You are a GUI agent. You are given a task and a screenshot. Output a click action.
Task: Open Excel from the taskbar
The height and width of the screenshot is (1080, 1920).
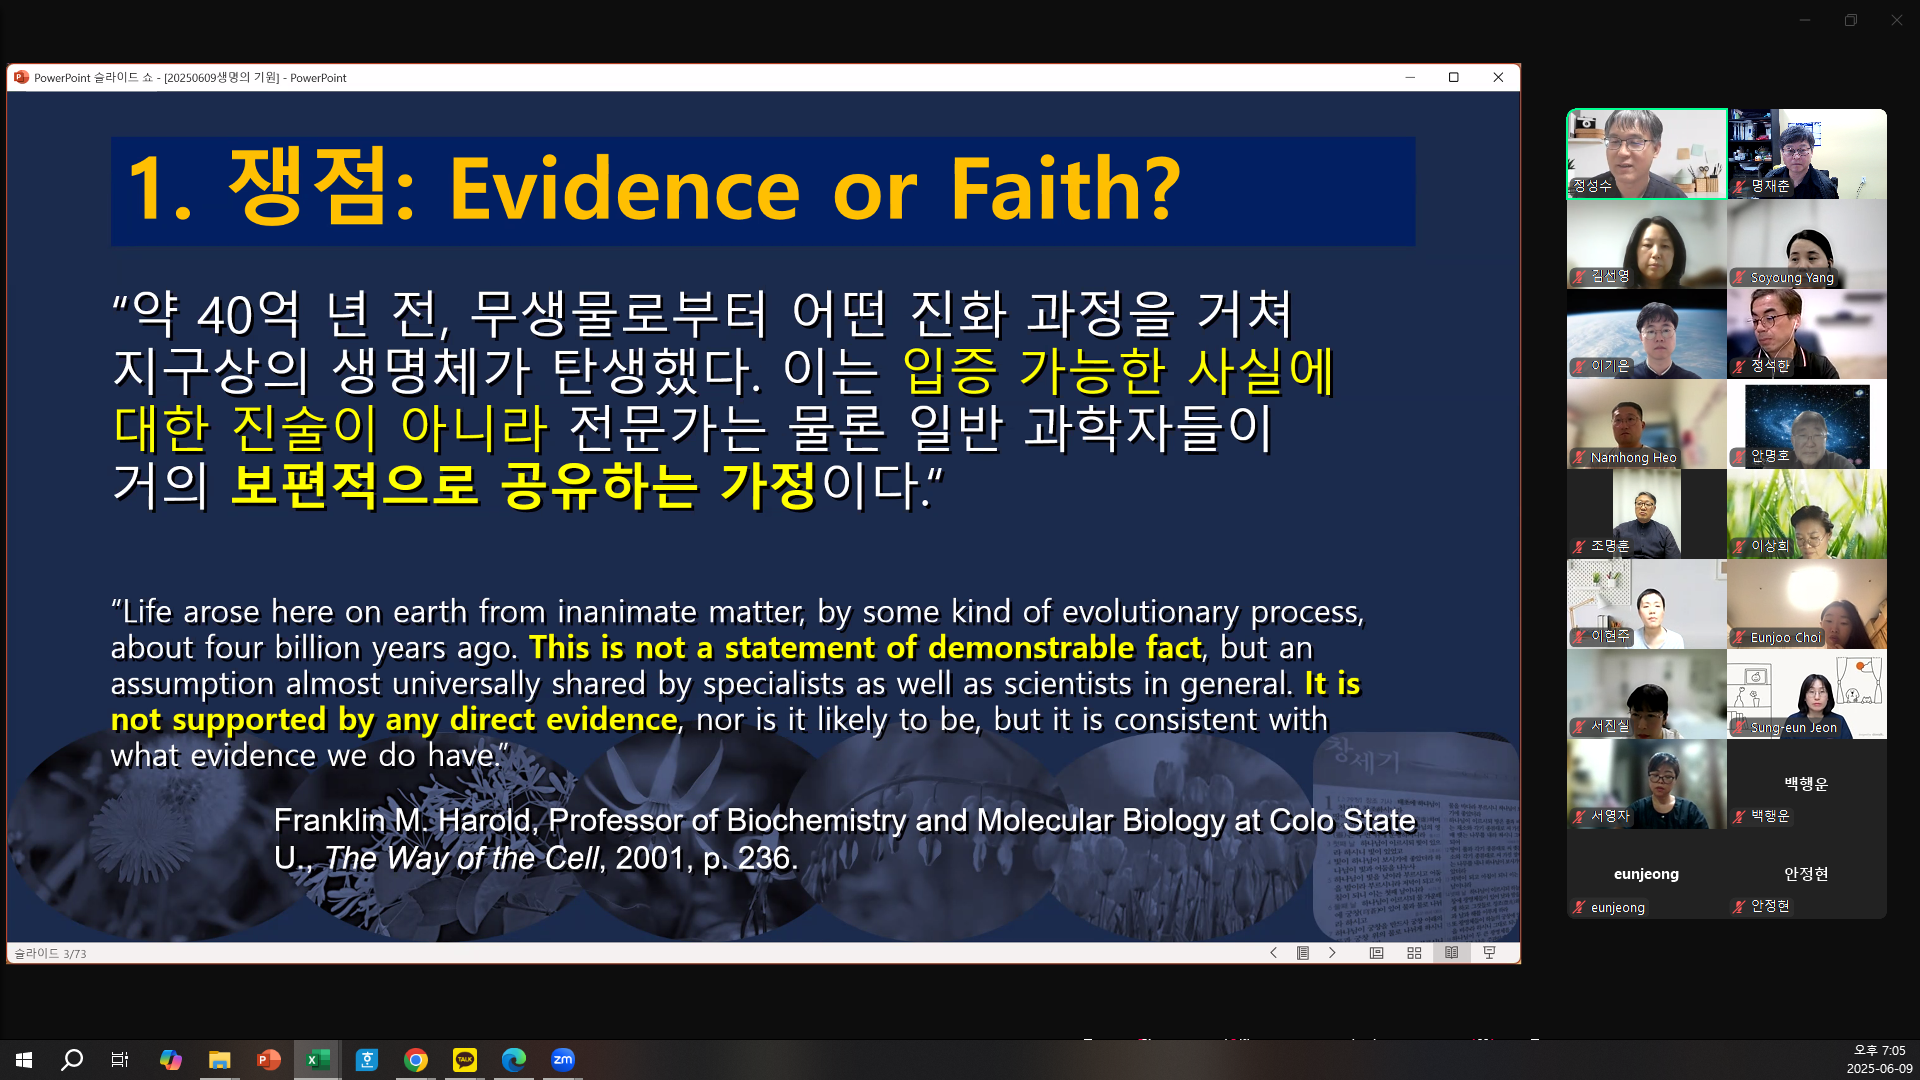coord(318,1060)
